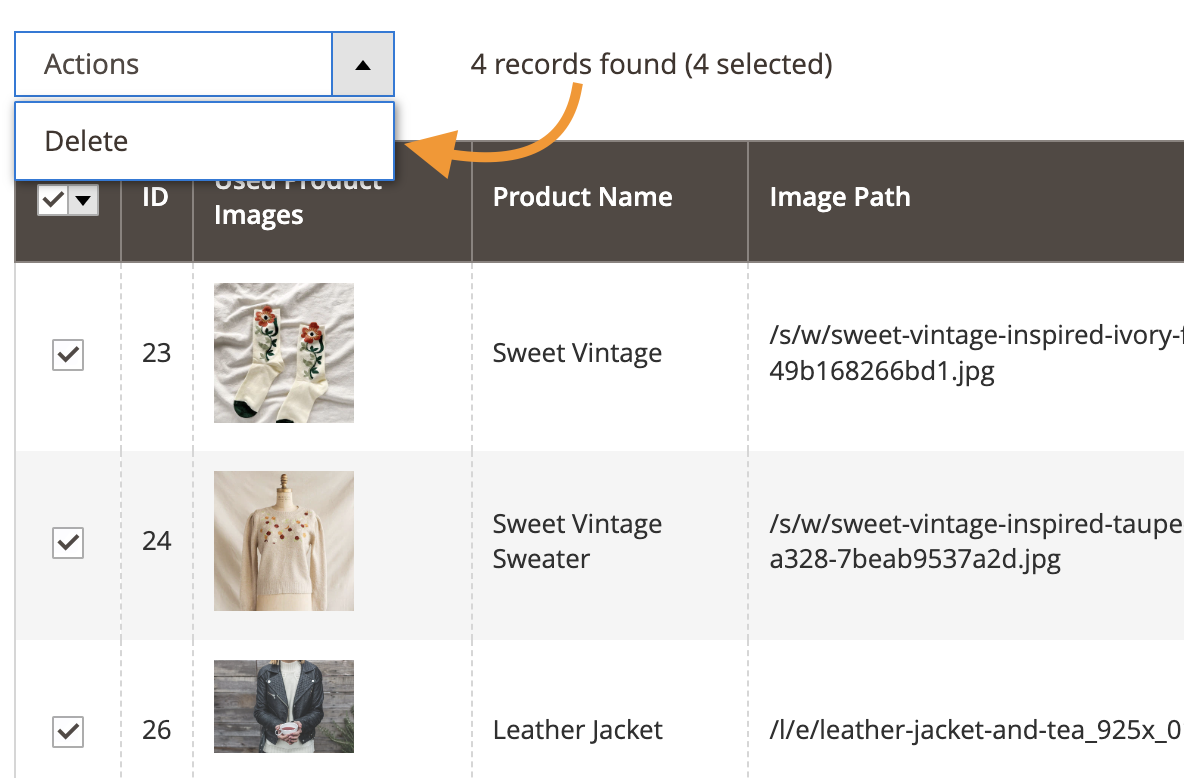Choose Delete from the Actions menu
The width and height of the screenshot is (1184, 778).
click(x=204, y=141)
